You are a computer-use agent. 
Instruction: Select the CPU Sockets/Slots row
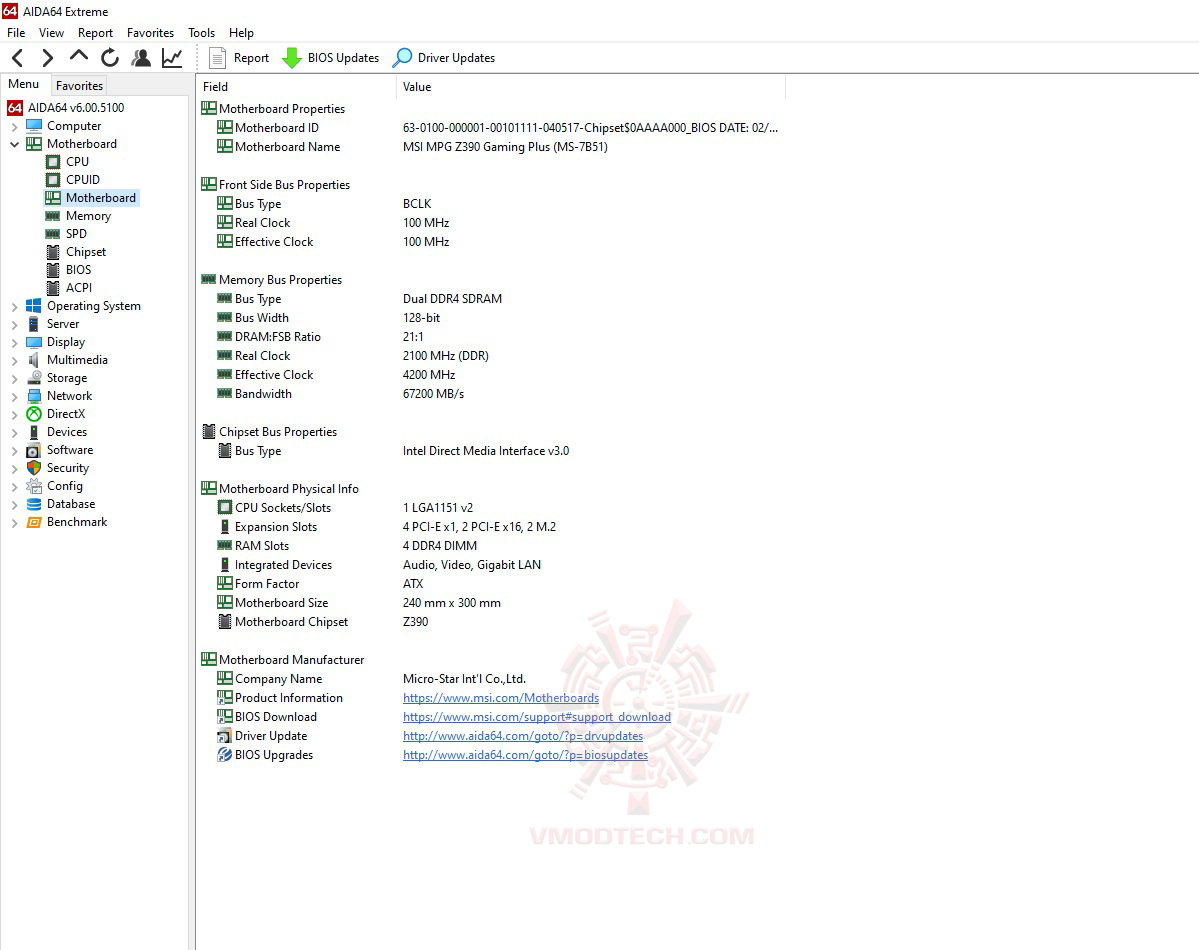point(489,508)
